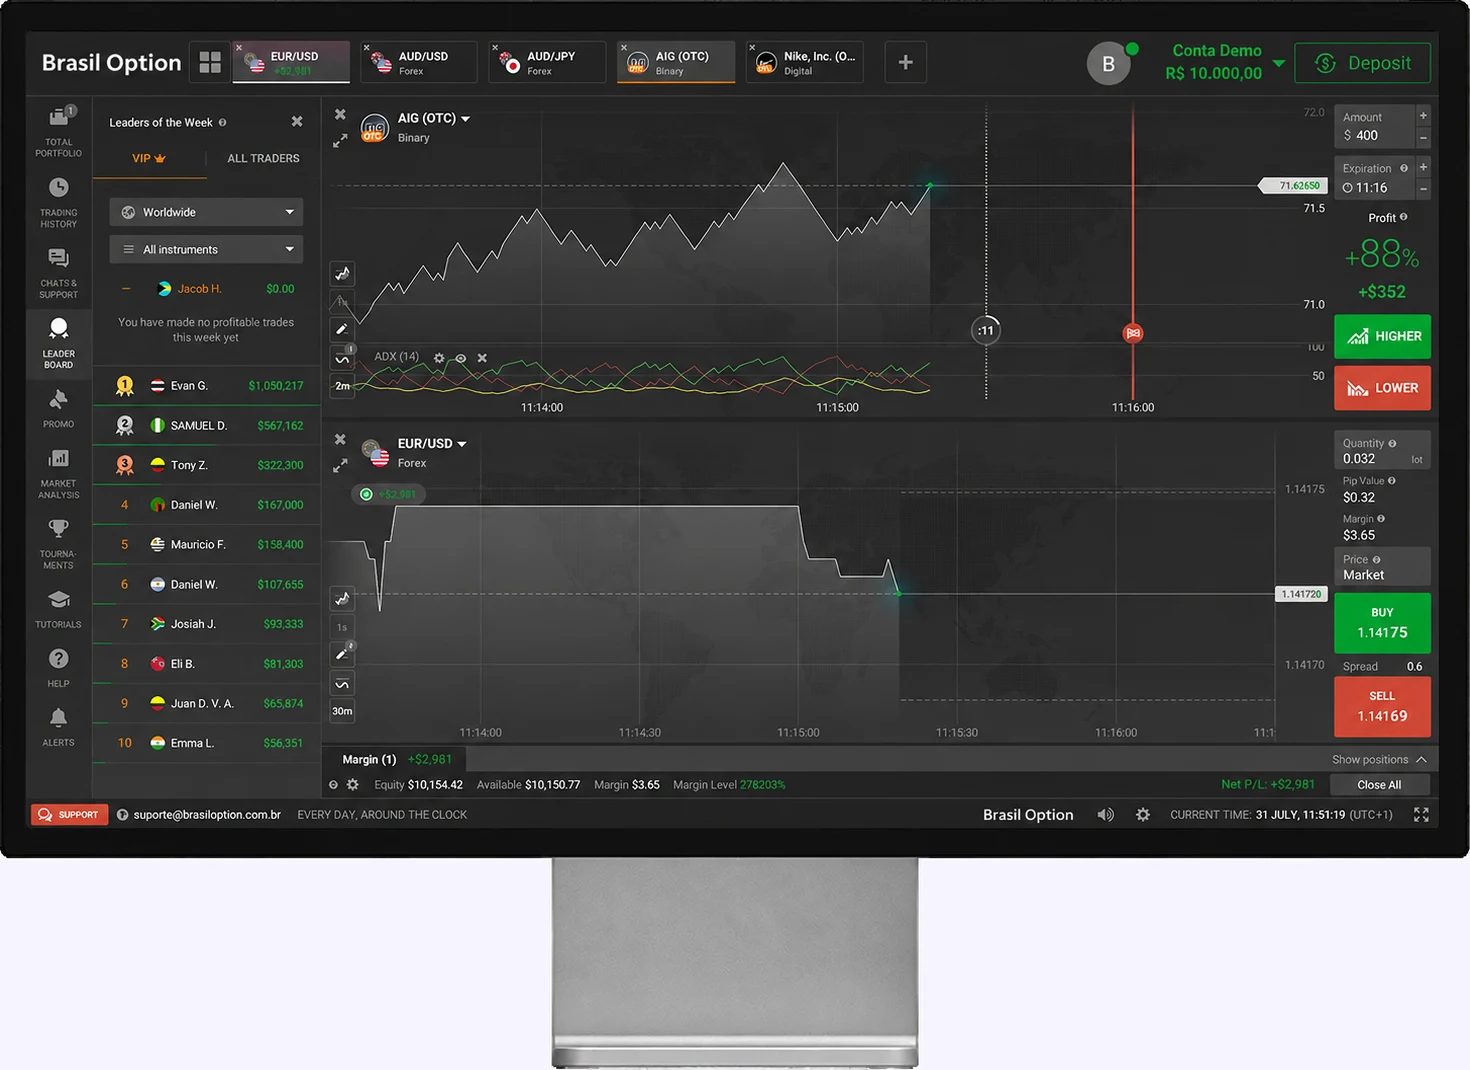The image size is (1470, 1070).
Task: Select drawing pencil on EUR/USD chart
Action: [342, 653]
